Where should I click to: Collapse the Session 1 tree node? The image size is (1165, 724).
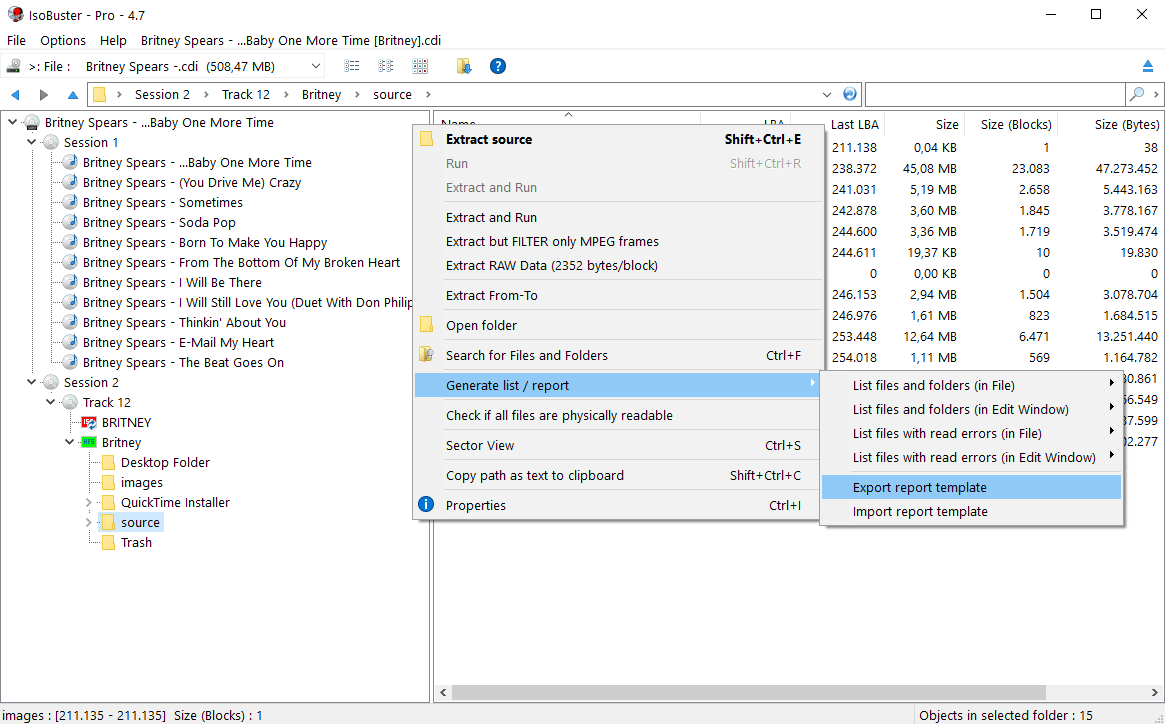coord(32,142)
